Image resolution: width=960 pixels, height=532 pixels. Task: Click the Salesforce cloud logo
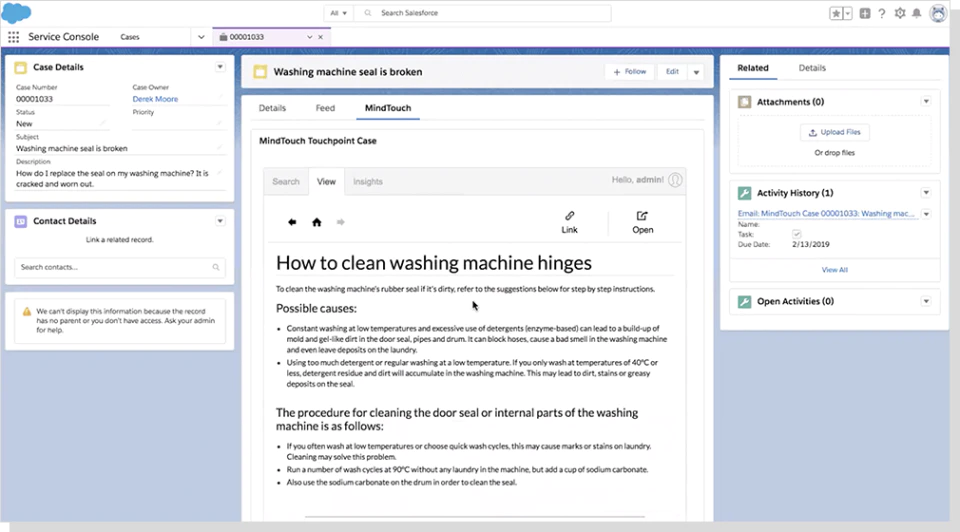[x=17, y=12]
